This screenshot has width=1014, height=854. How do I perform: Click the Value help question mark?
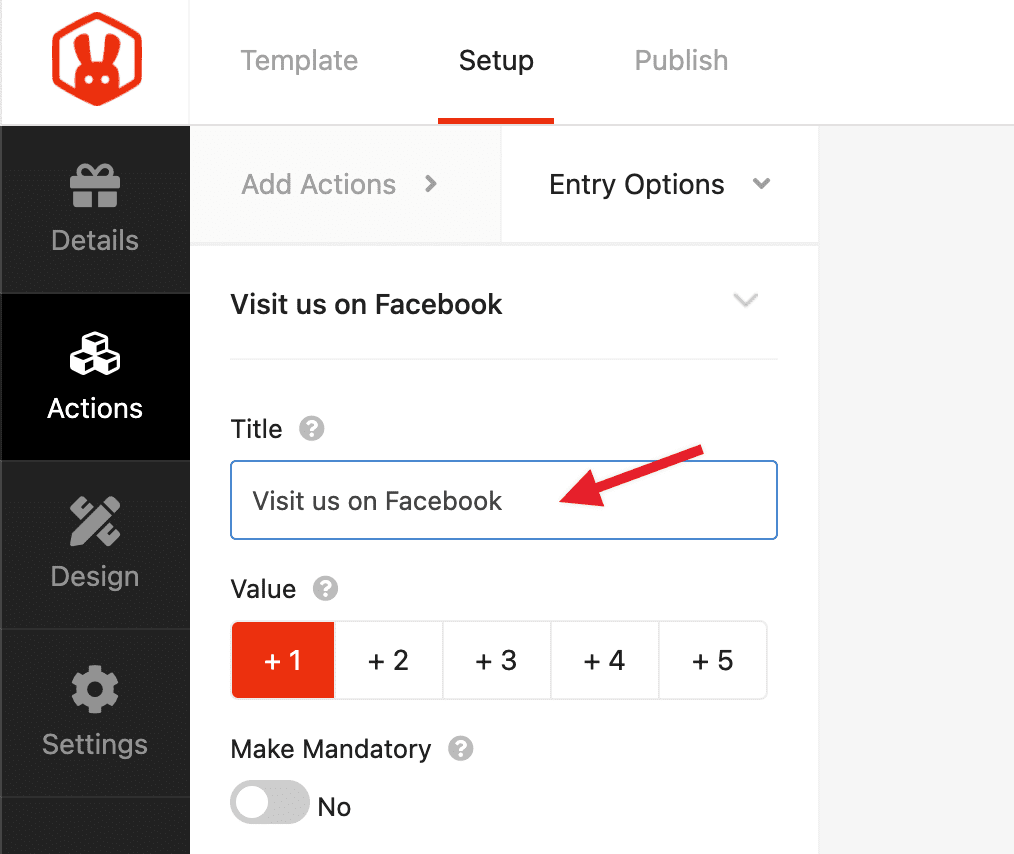pyautogui.click(x=325, y=589)
